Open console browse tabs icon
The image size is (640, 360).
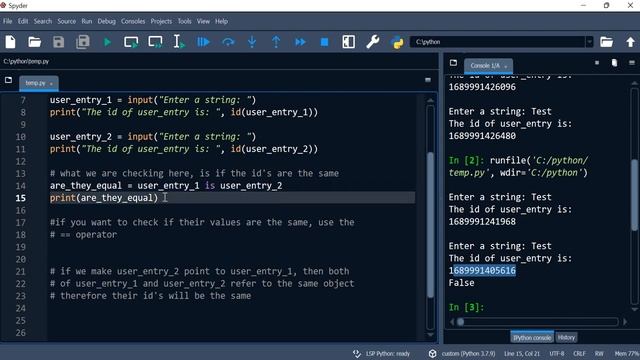(453, 63)
